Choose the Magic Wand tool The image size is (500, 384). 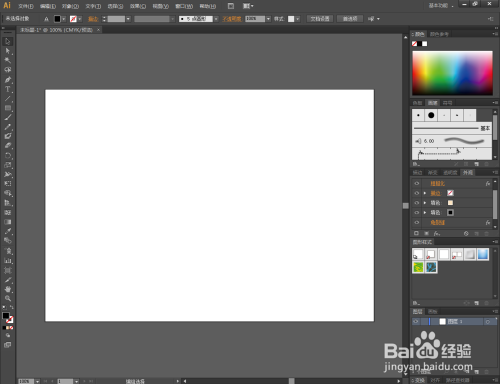click(x=8, y=60)
